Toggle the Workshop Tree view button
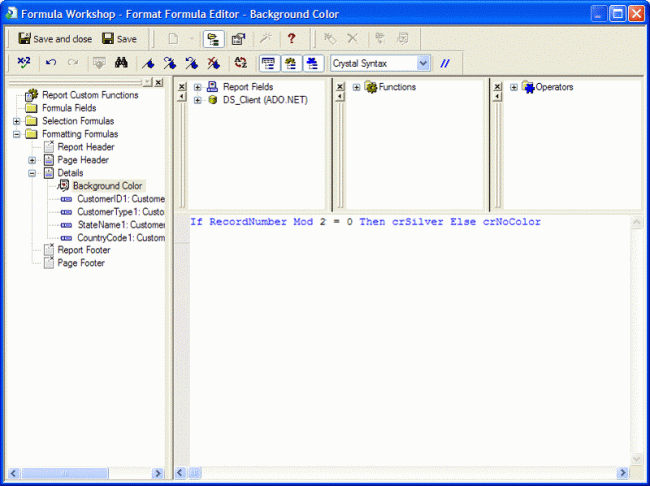This screenshot has width=650, height=486. (212, 39)
